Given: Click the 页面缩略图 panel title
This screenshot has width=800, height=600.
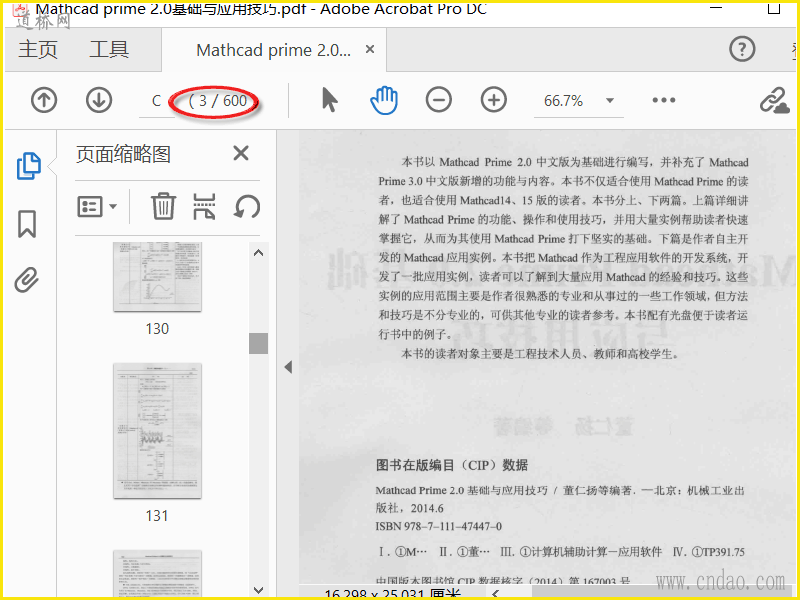Looking at the screenshot, I should click(x=123, y=154).
